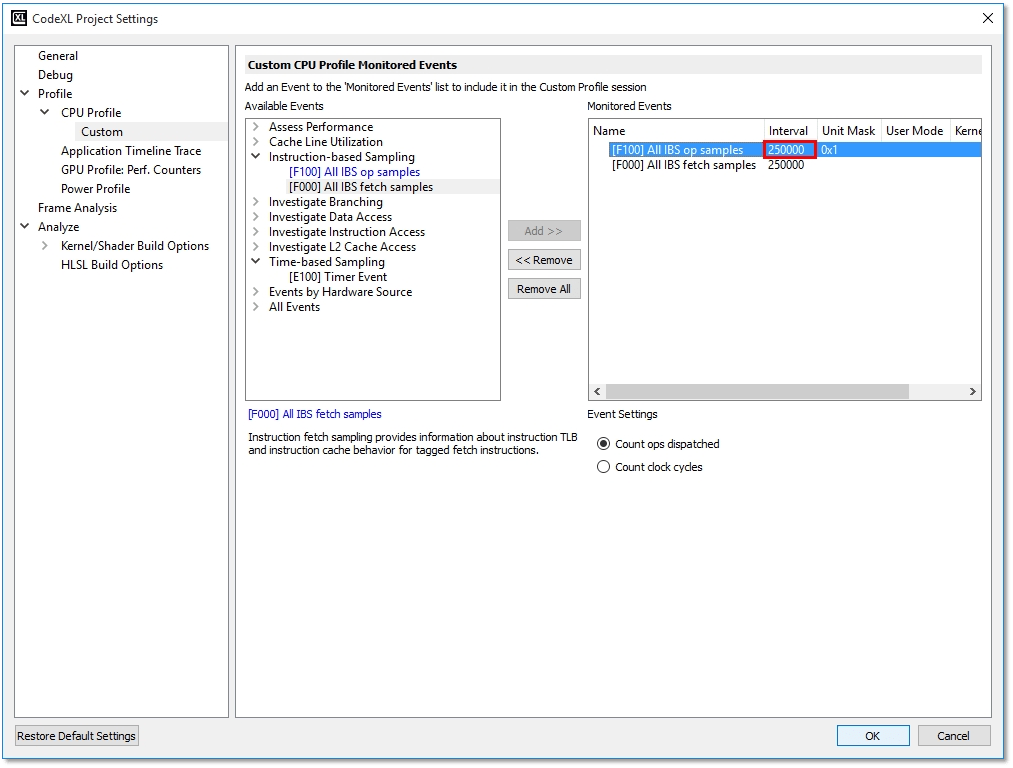
Task: Close the CodeXL Project Settings dialog
Action: point(987,18)
